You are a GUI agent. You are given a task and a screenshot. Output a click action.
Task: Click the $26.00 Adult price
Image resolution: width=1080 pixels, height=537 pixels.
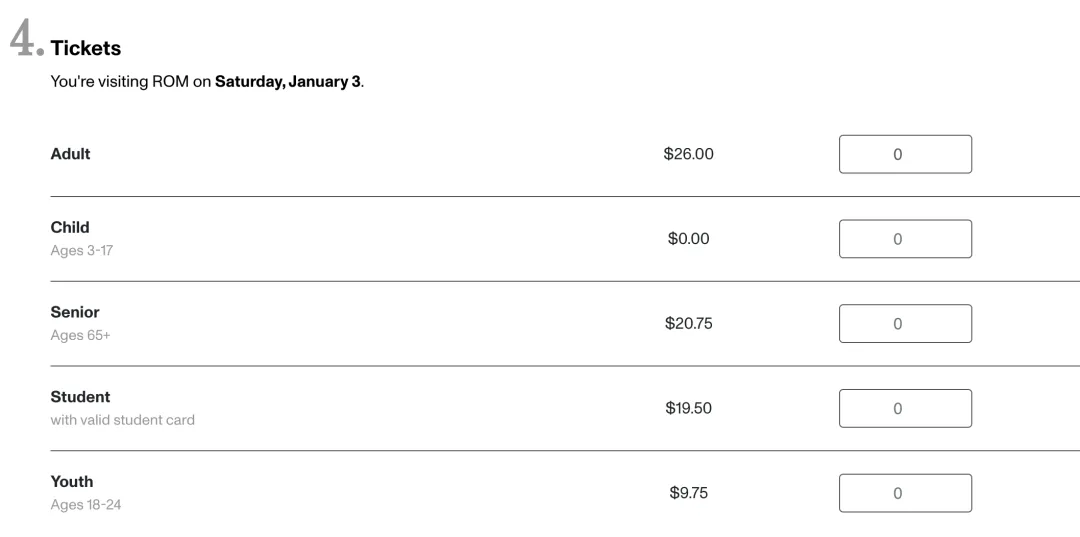click(x=688, y=154)
